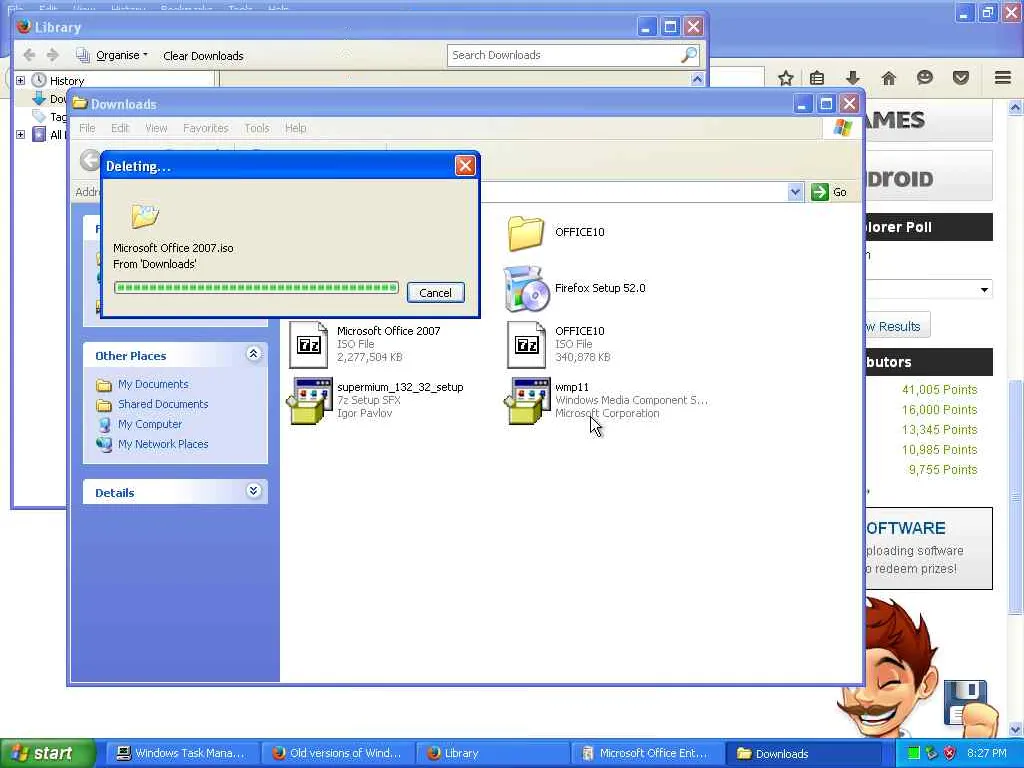Click the Firefox home icon
The image size is (1024, 768).
889,78
